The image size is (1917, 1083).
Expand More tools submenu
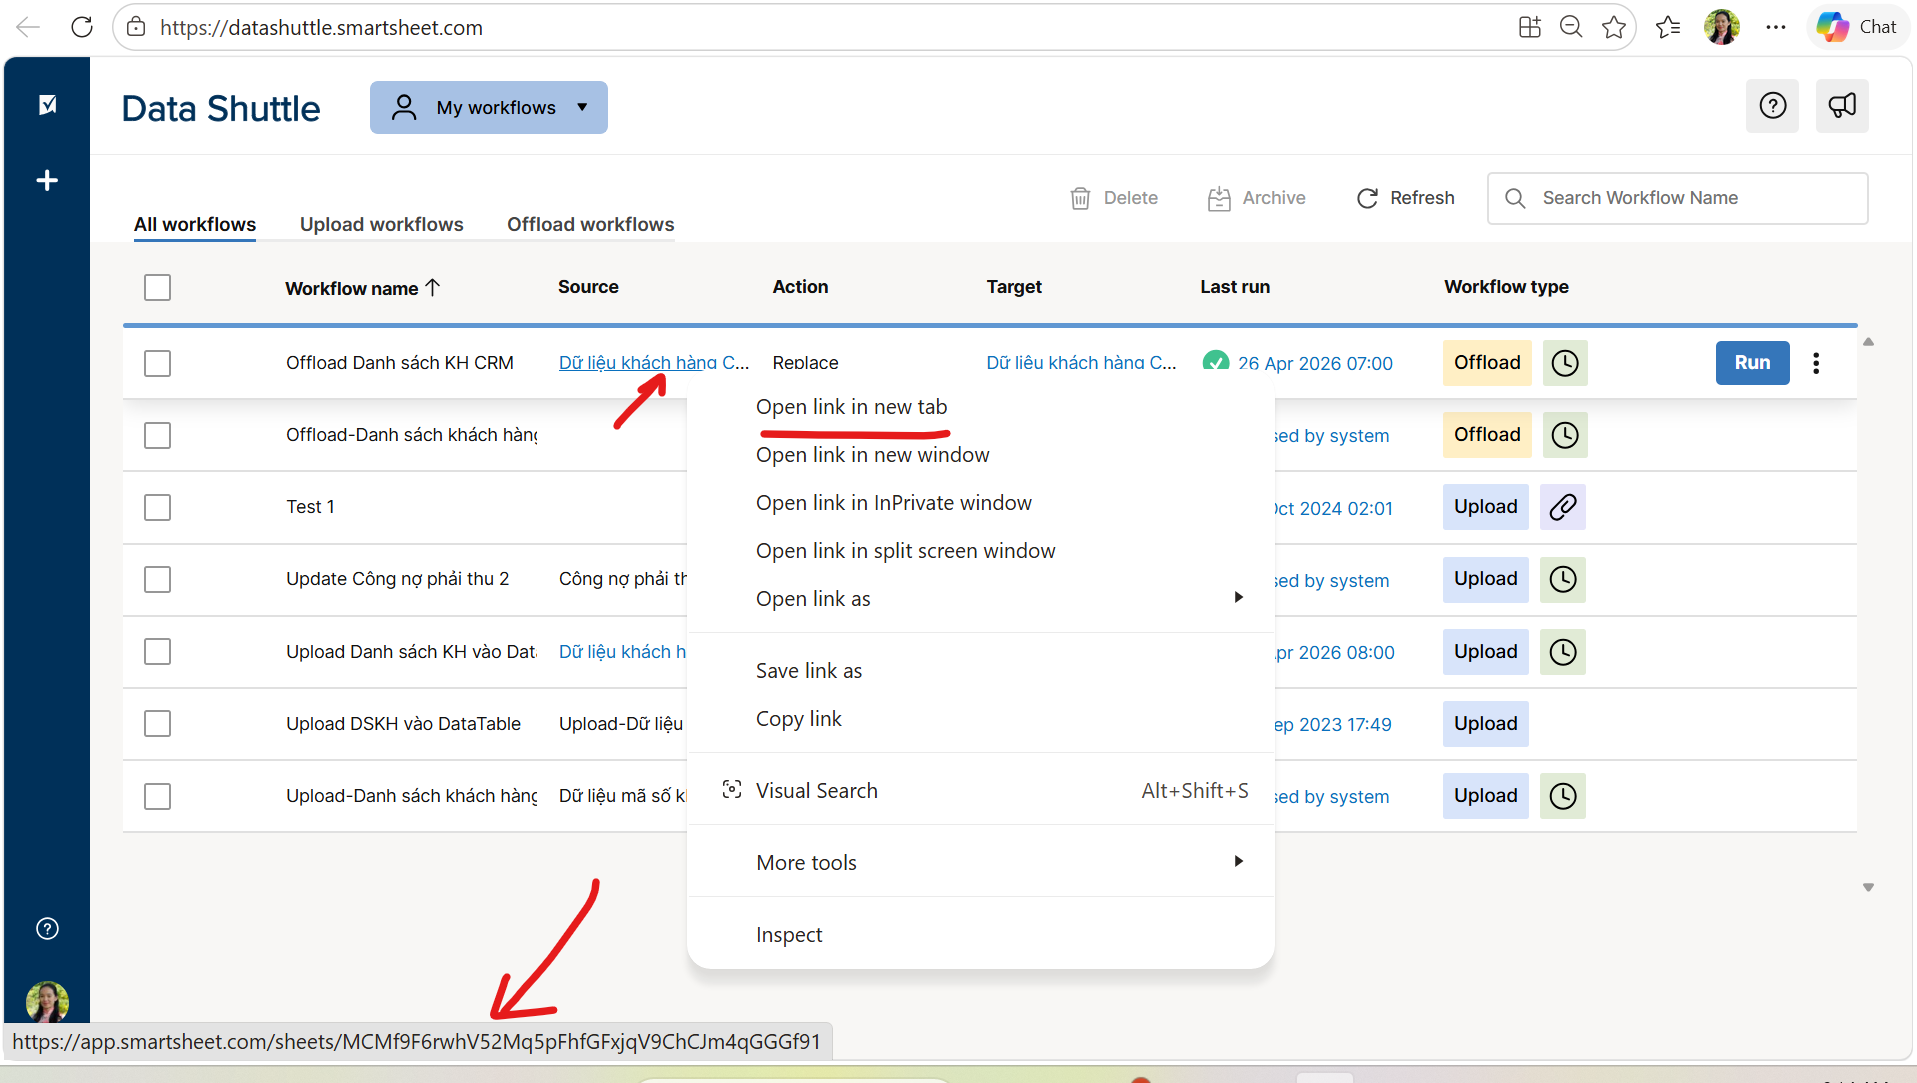pos(980,862)
